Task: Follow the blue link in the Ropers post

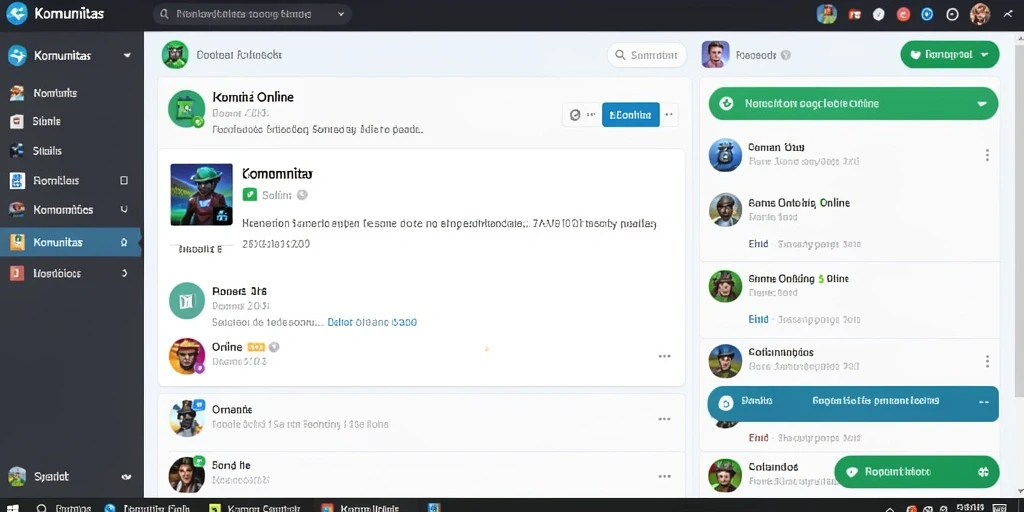Action: pyautogui.click(x=372, y=322)
